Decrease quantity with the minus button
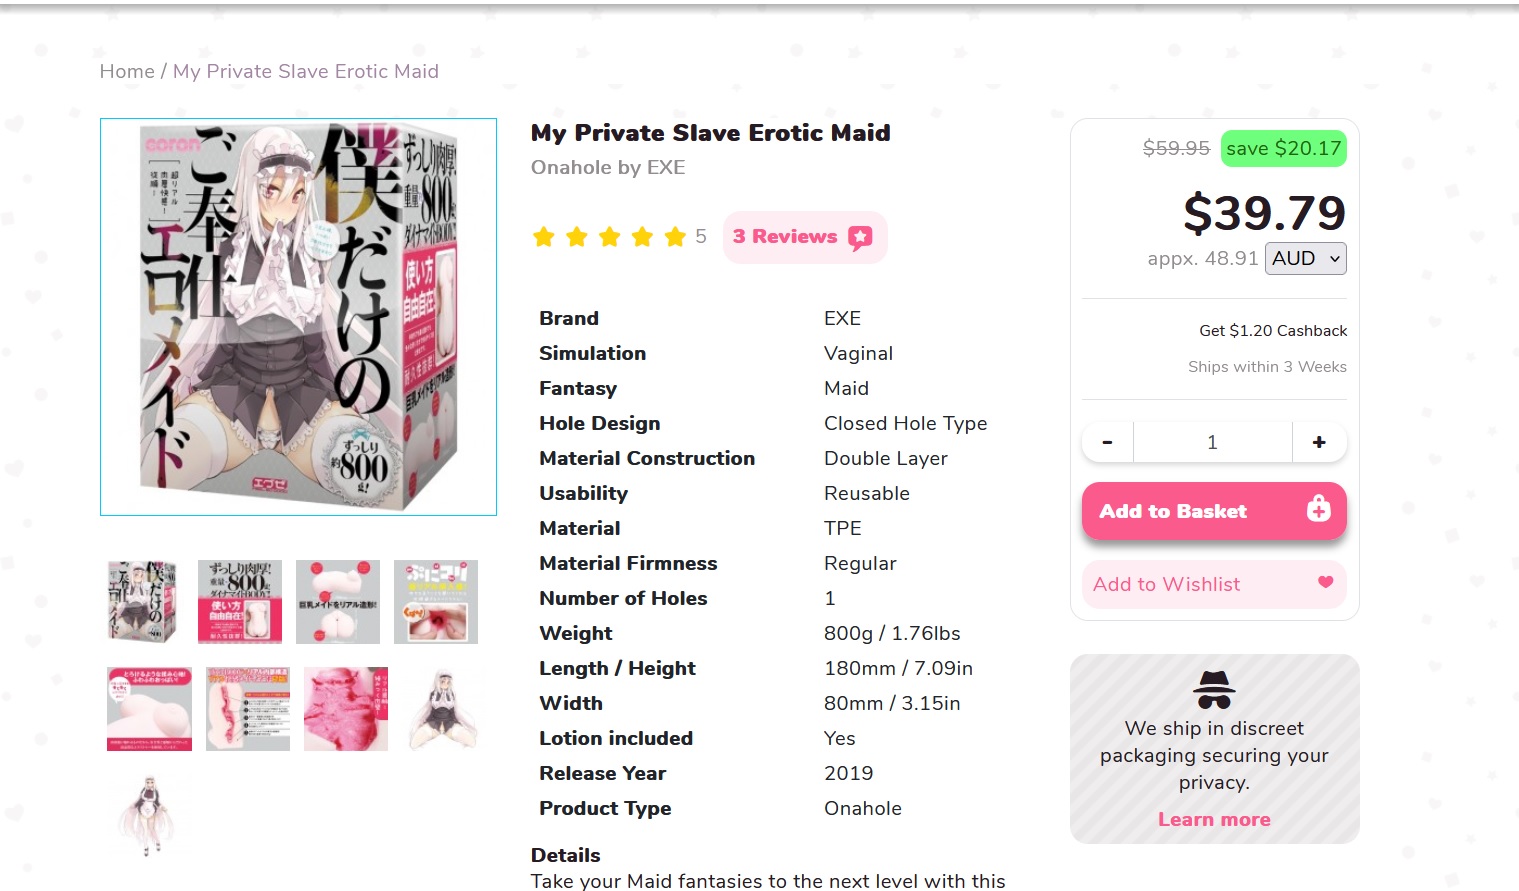The image size is (1519, 891). (x=1107, y=442)
